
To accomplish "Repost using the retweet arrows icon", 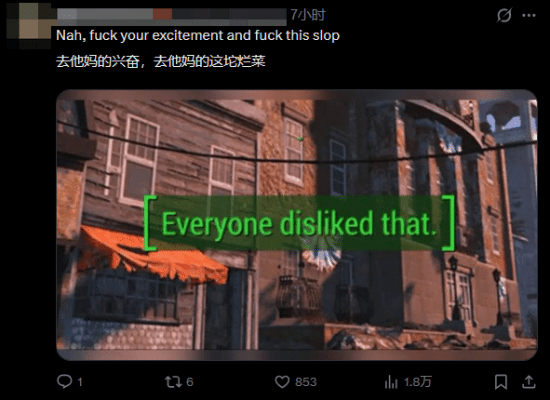I will pyautogui.click(x=173, y=382).
